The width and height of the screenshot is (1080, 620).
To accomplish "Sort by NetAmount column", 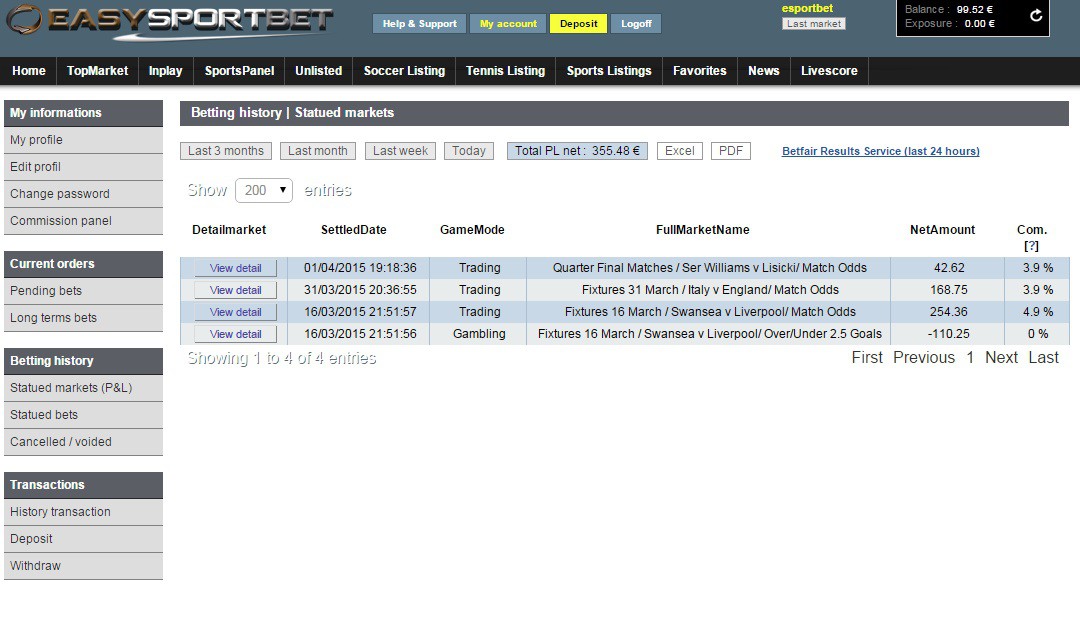I will 942,230.
